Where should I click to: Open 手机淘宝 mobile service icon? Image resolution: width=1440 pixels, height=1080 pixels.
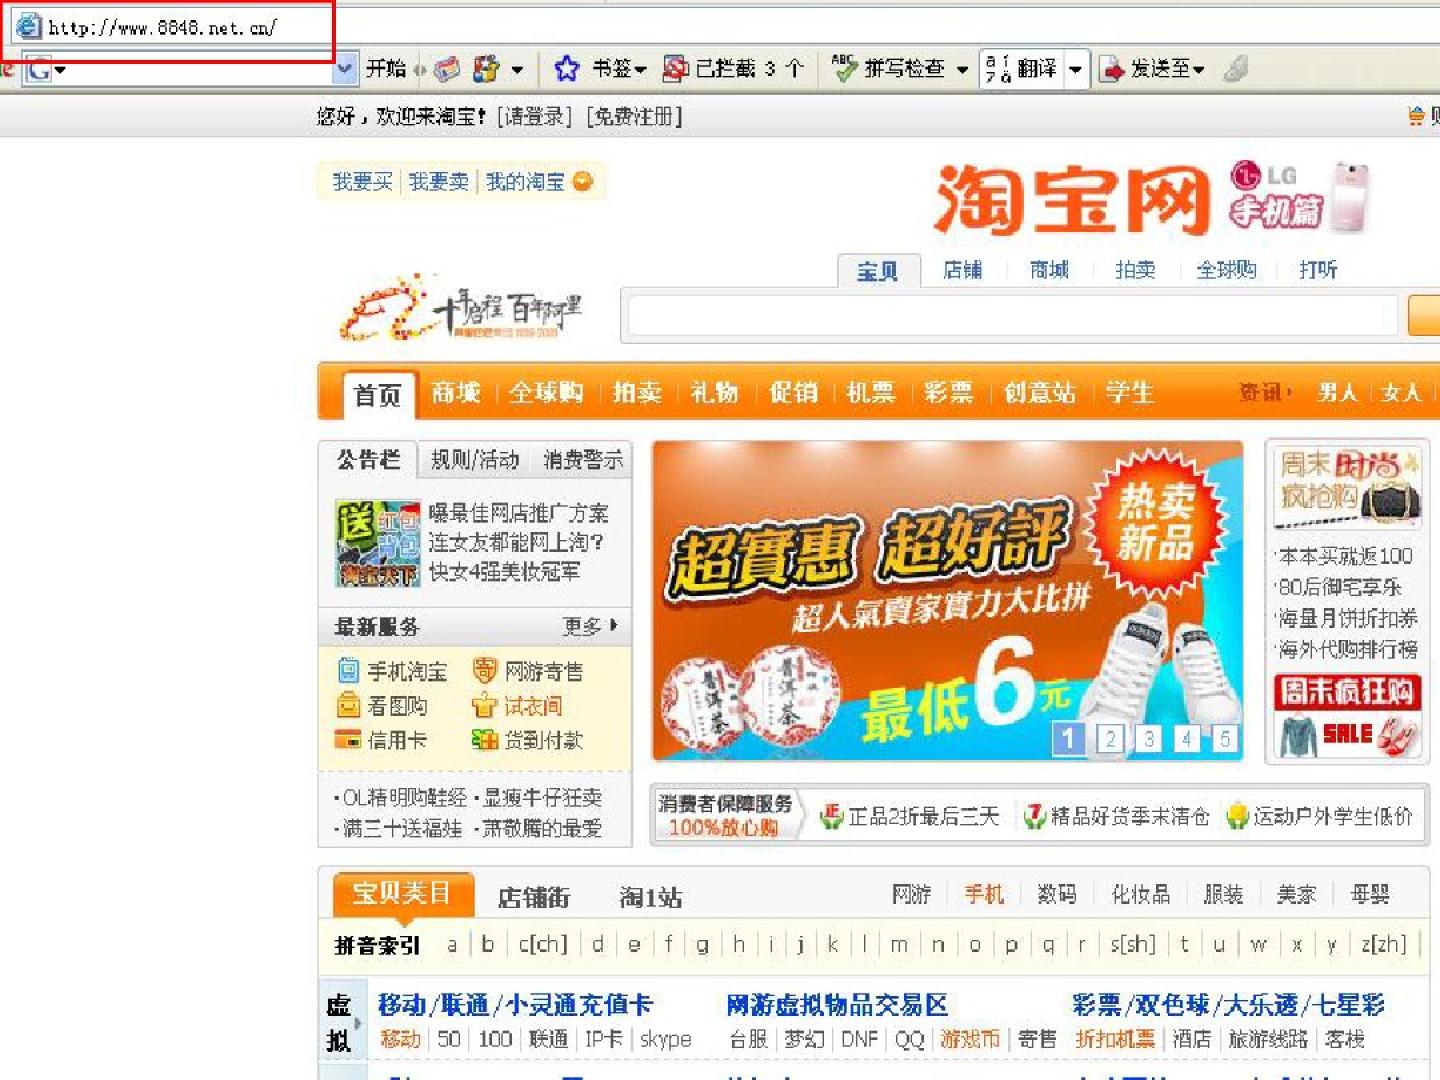pyautogui.click(x=348, y=671)
